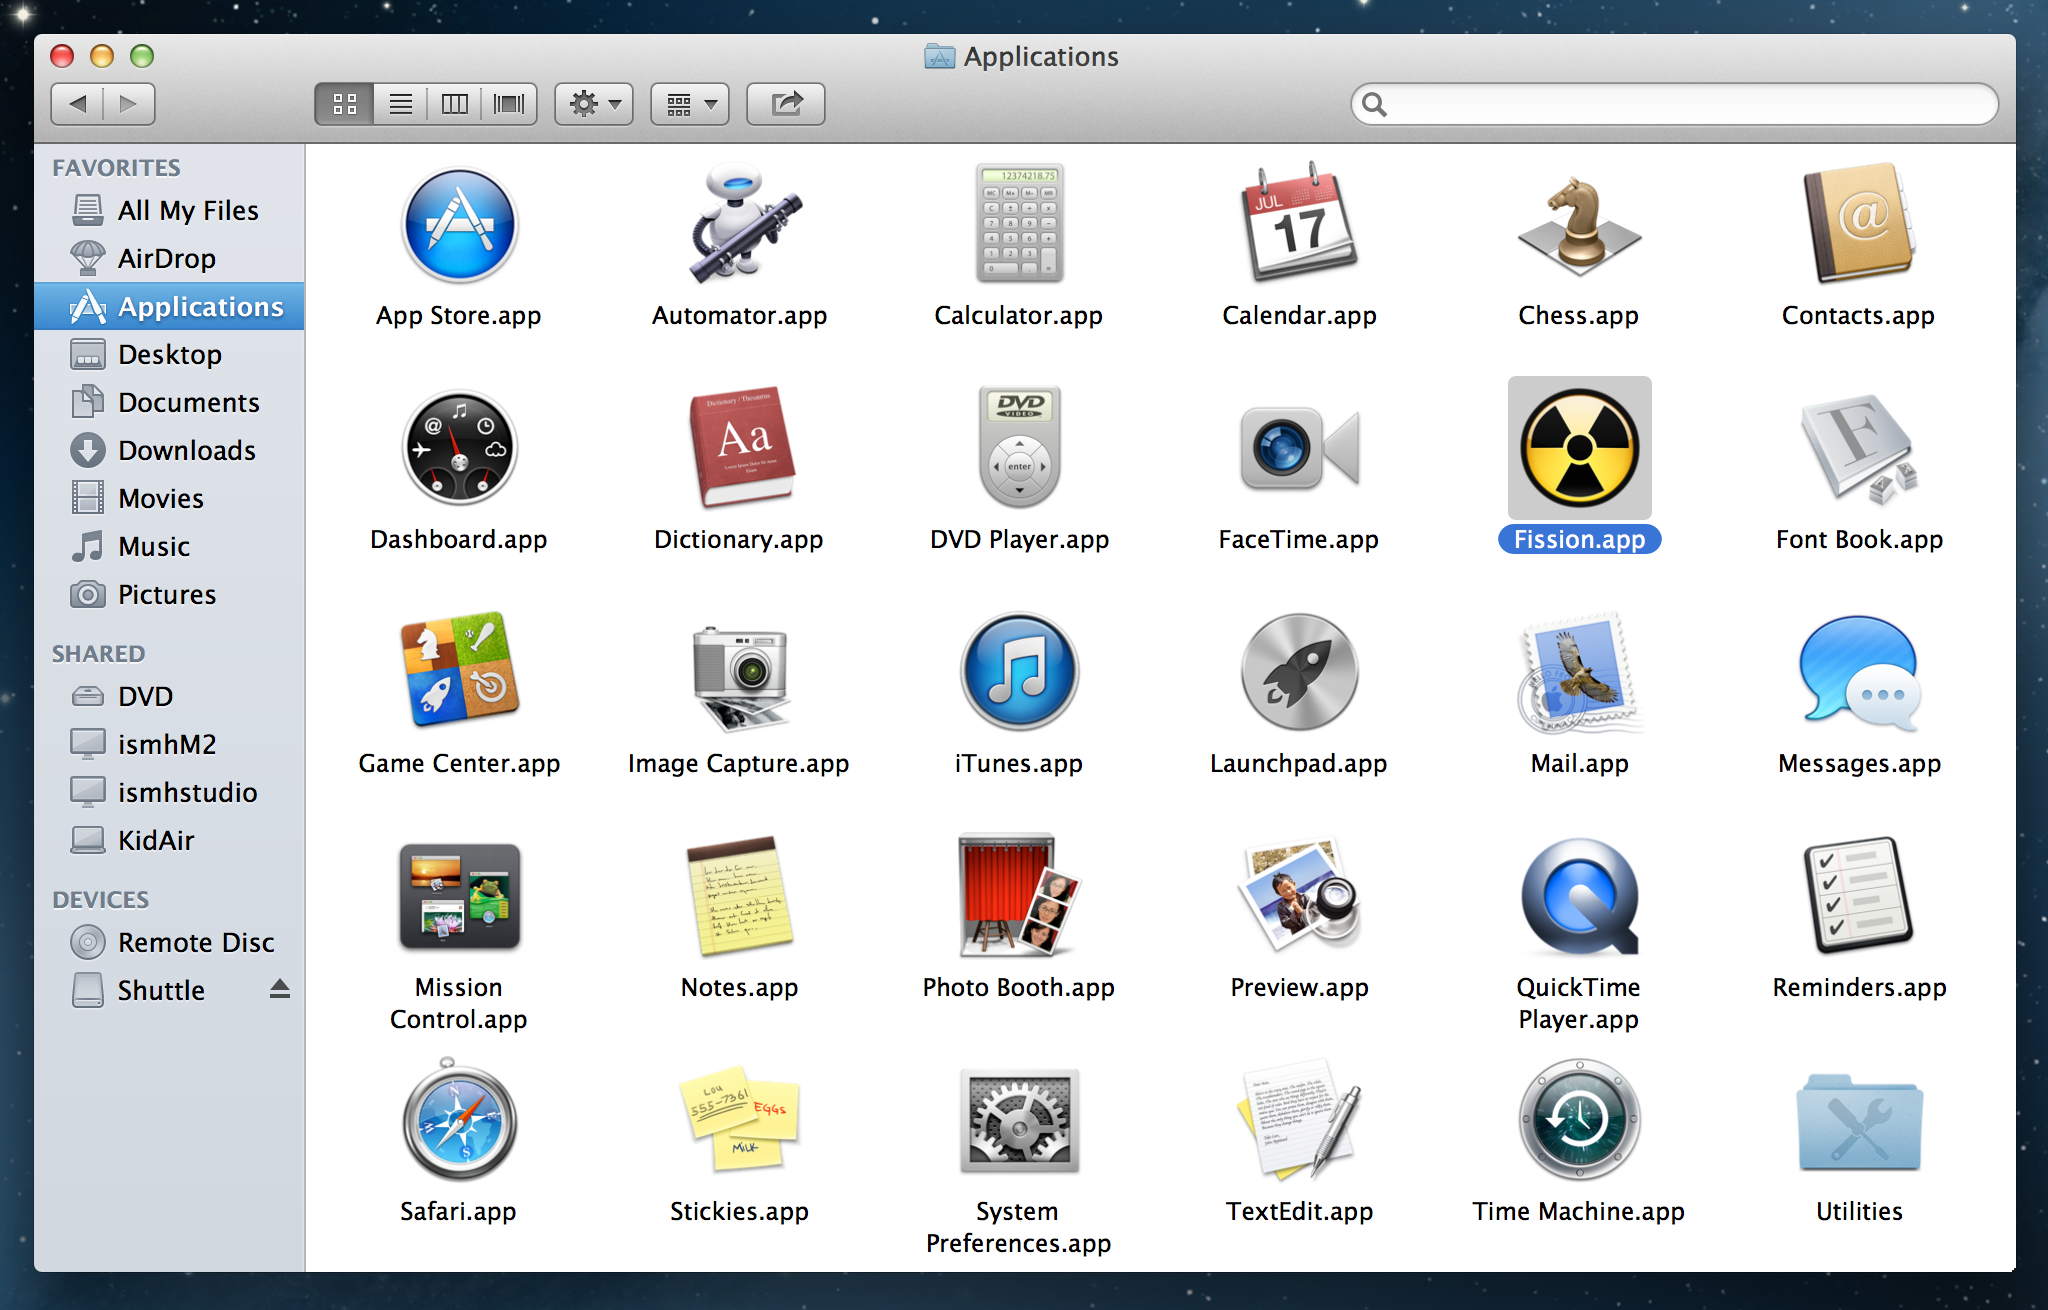
Task: Select the QuickTime Player icon
Action: tap(1579, 896)
